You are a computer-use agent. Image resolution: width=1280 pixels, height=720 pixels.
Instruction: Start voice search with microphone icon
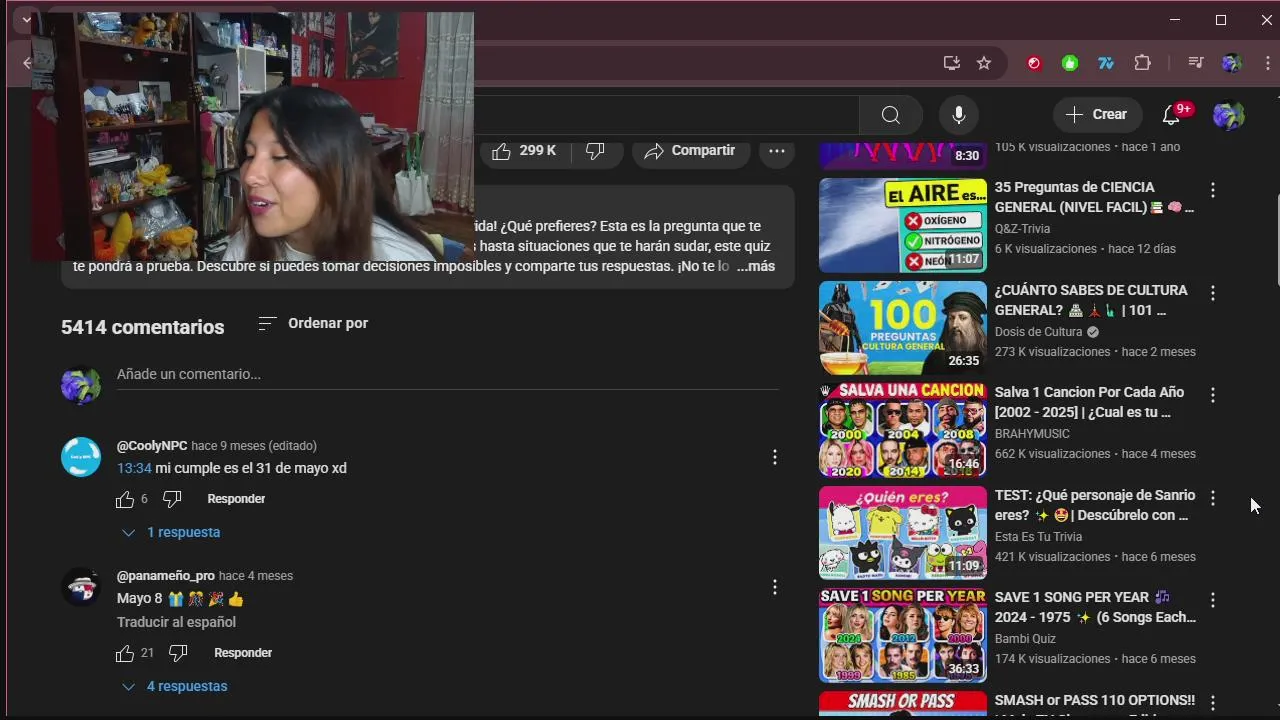click(x=958, y=115)
